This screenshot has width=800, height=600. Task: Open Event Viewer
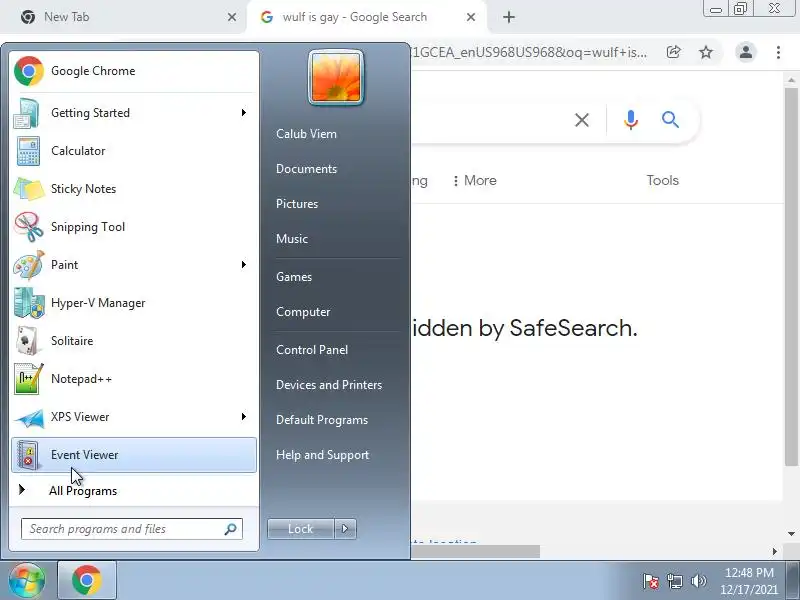[x=134, y=455]
